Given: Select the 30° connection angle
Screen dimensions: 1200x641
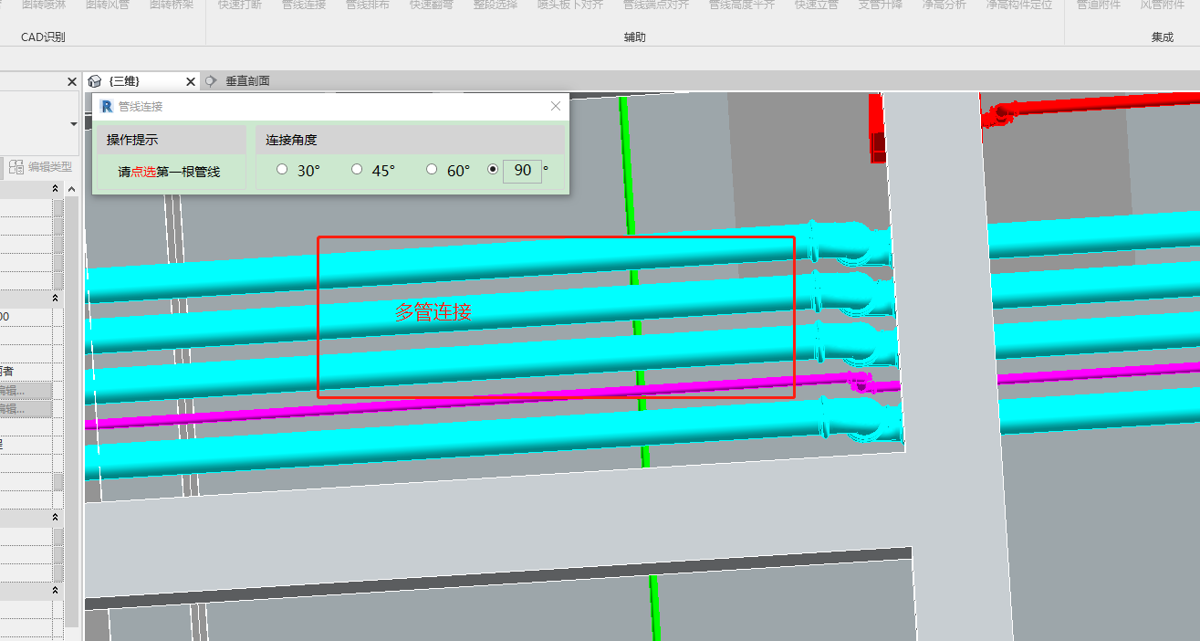Looking at the screenshot, I should coord(282,170).
